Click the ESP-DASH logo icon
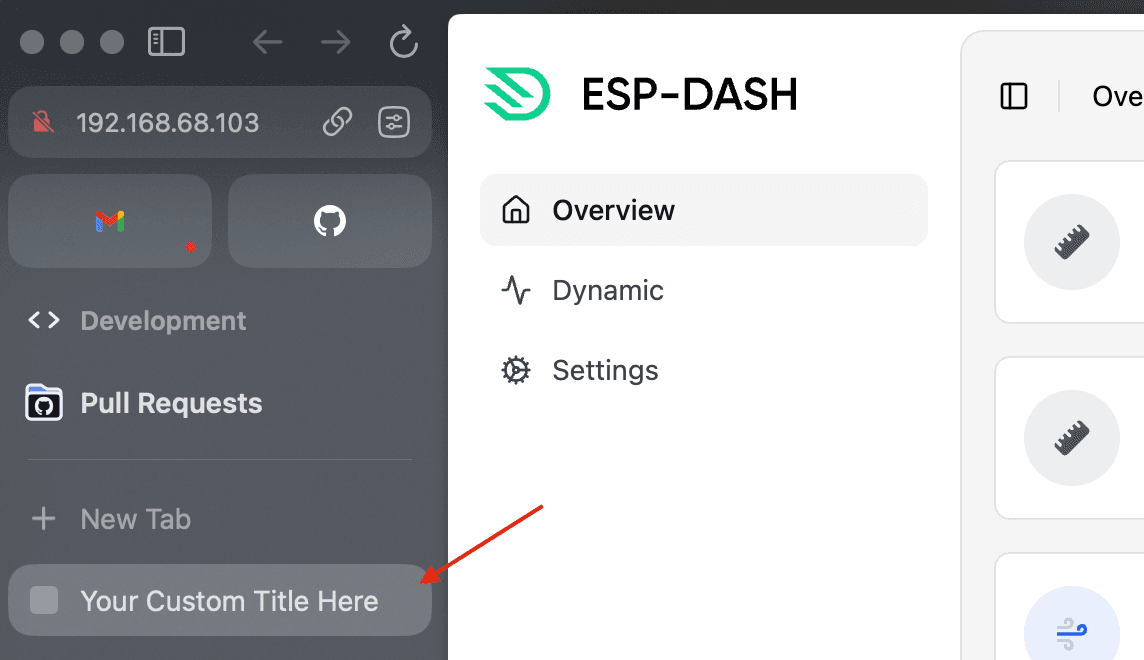The width and height of the screenshot is (1144, 660). tap(517, 93)
